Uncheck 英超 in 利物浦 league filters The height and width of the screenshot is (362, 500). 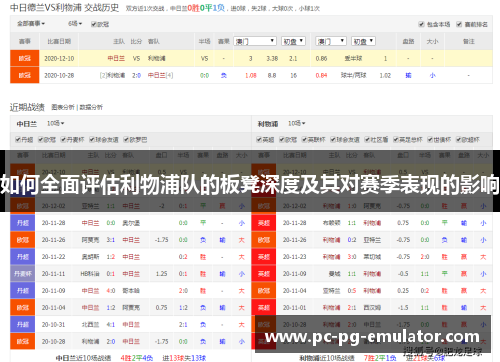(259, 139)
